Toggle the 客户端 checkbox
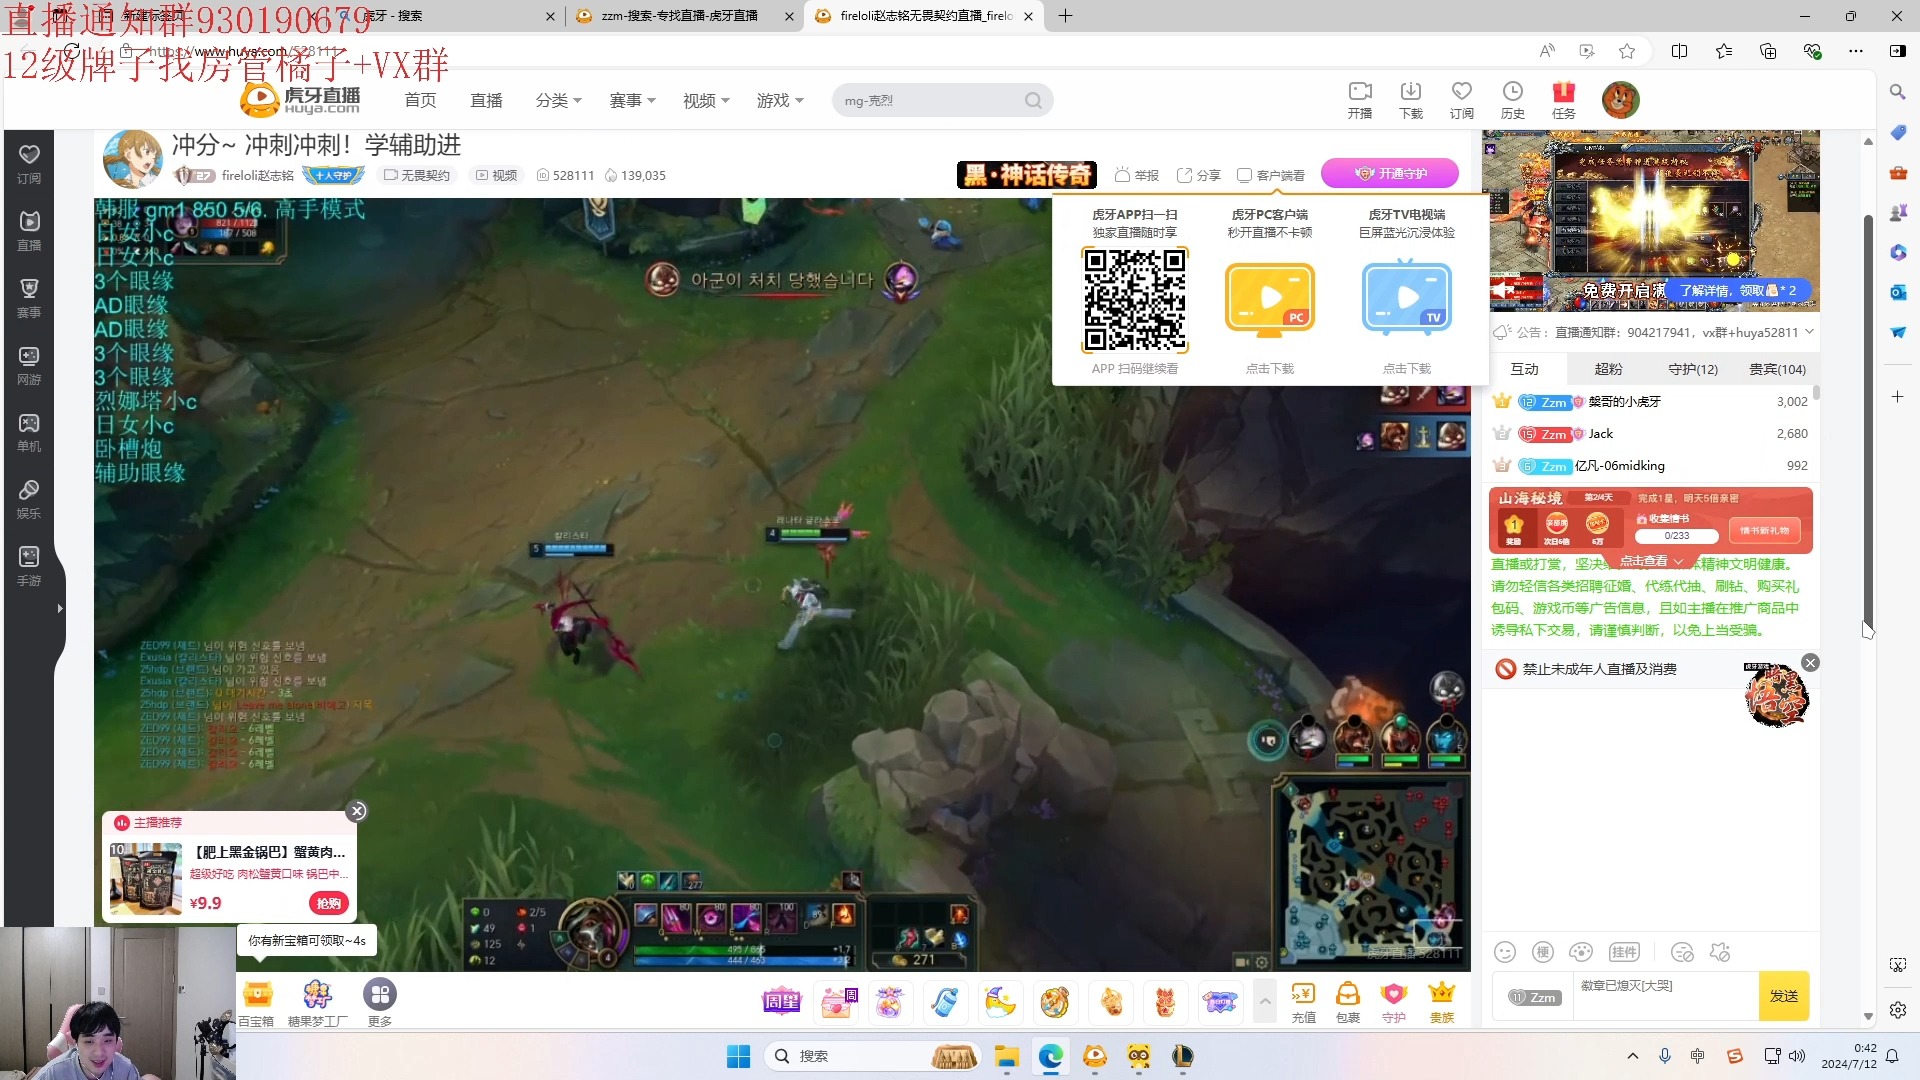 point(1245,175)
